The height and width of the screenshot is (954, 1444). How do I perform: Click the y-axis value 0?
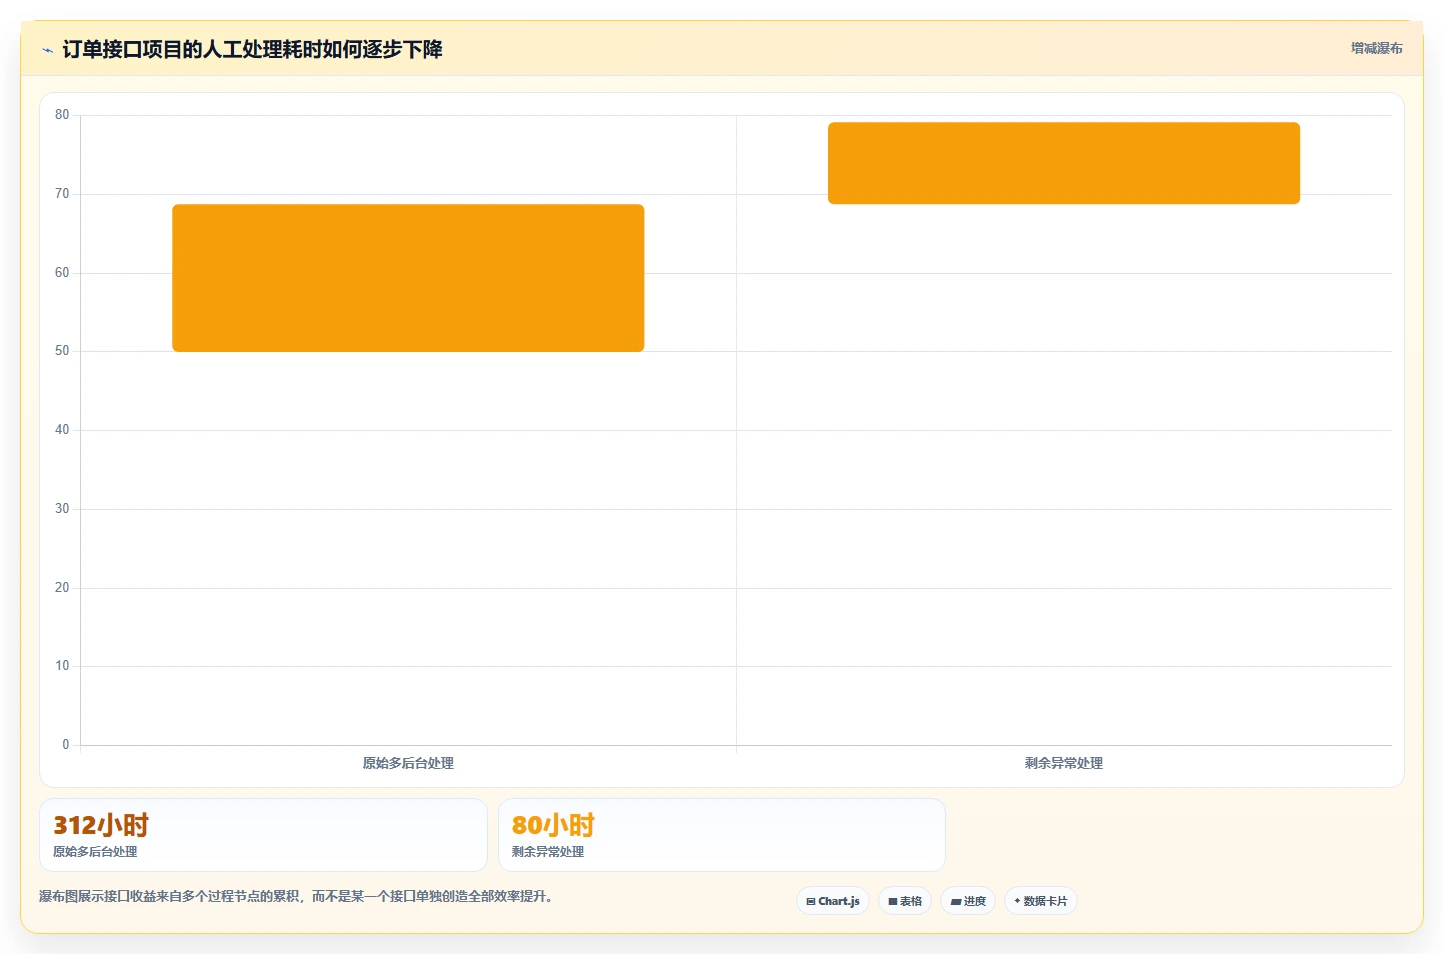tap(66, 744)
